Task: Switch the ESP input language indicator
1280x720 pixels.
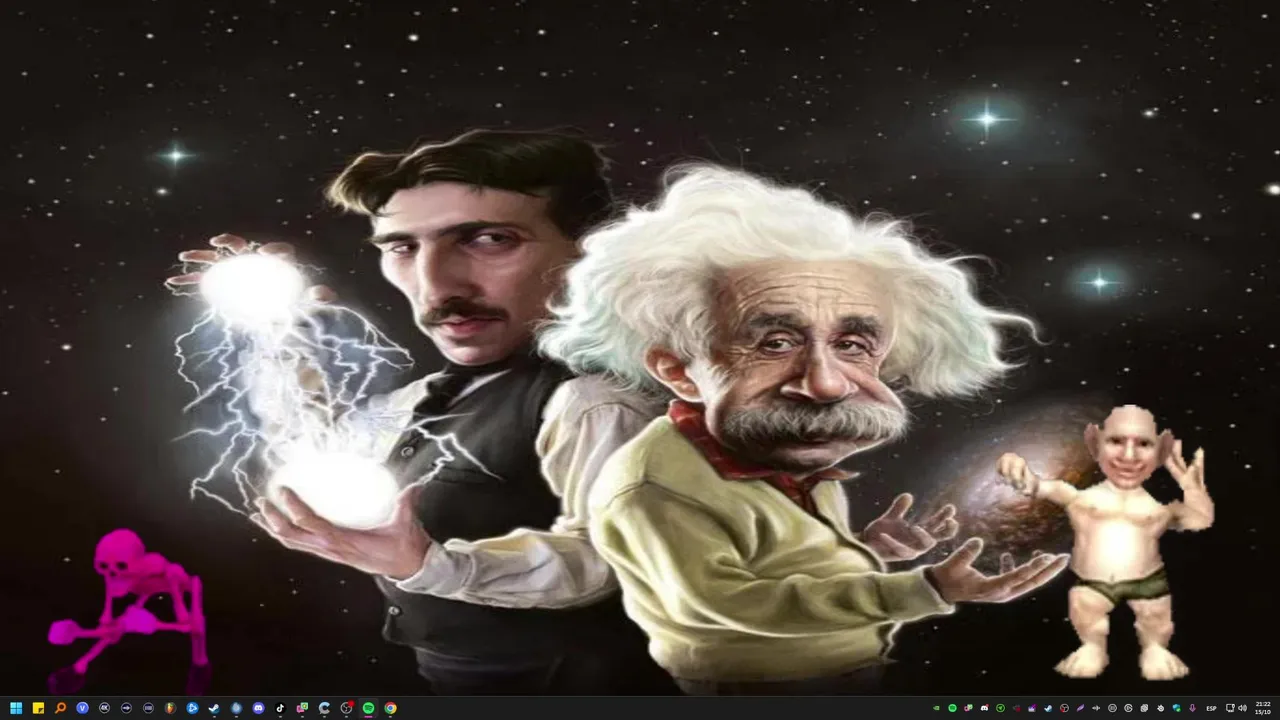Action: point(1211,708)
